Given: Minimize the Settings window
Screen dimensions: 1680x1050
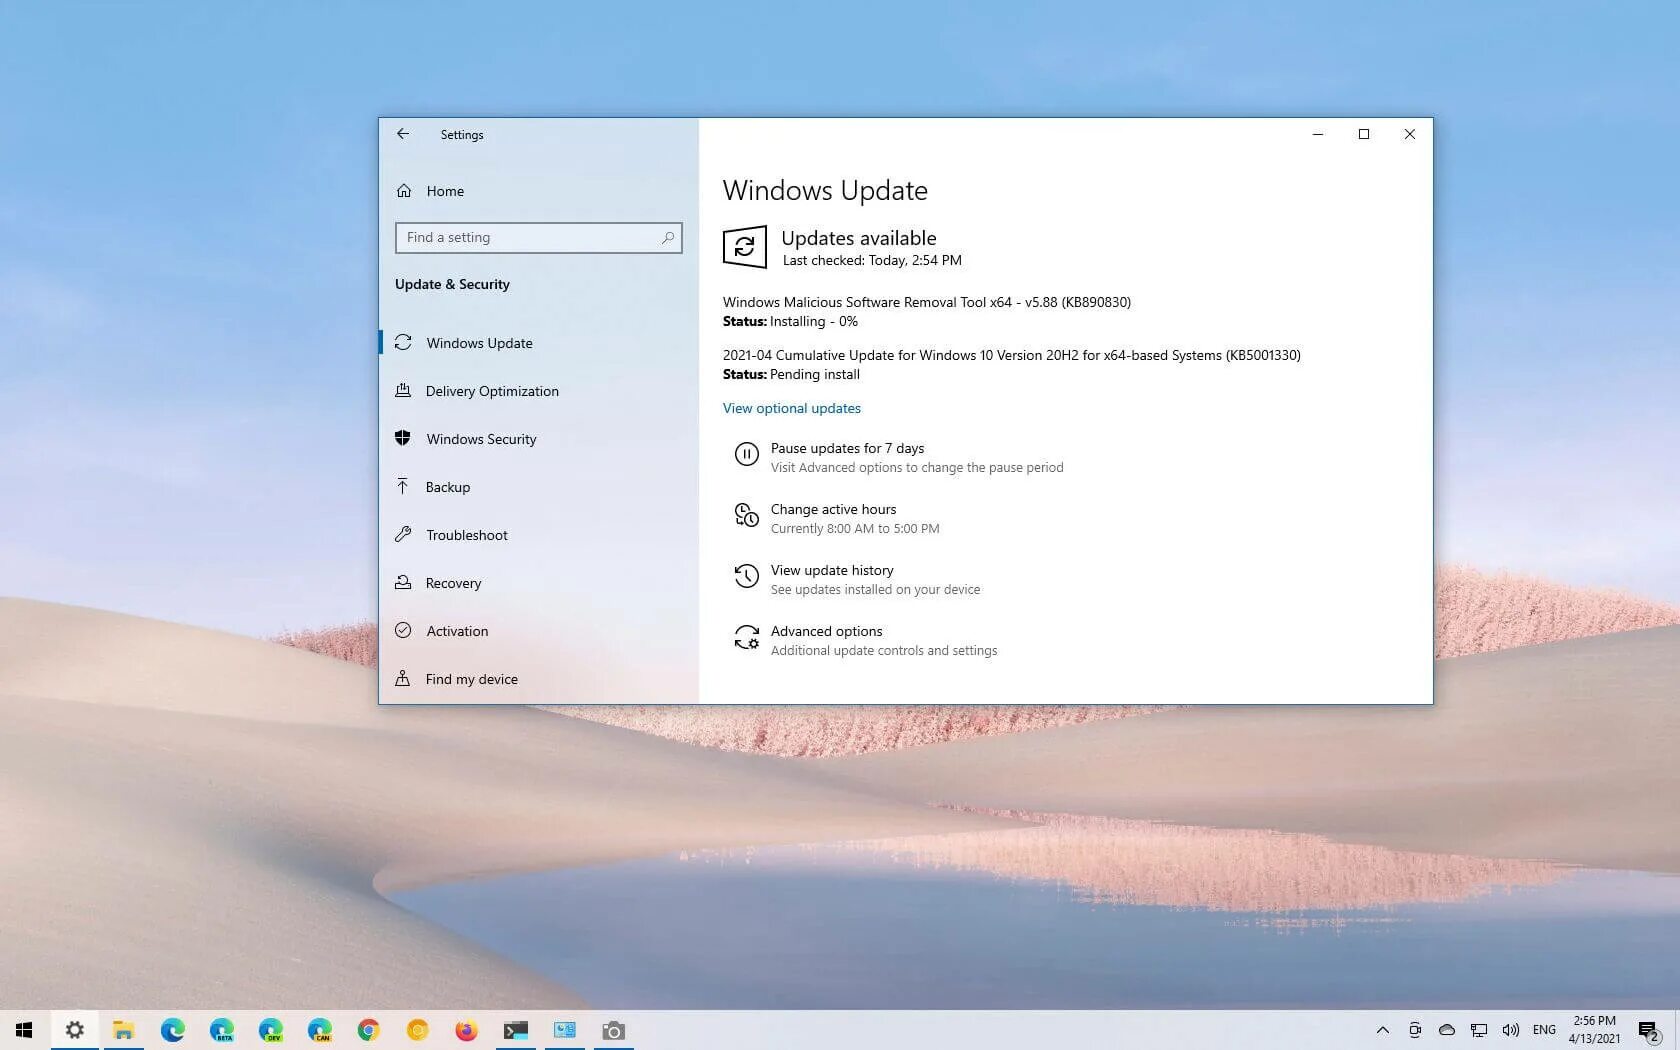Looking at the screenshot, I should point(1318,134).
